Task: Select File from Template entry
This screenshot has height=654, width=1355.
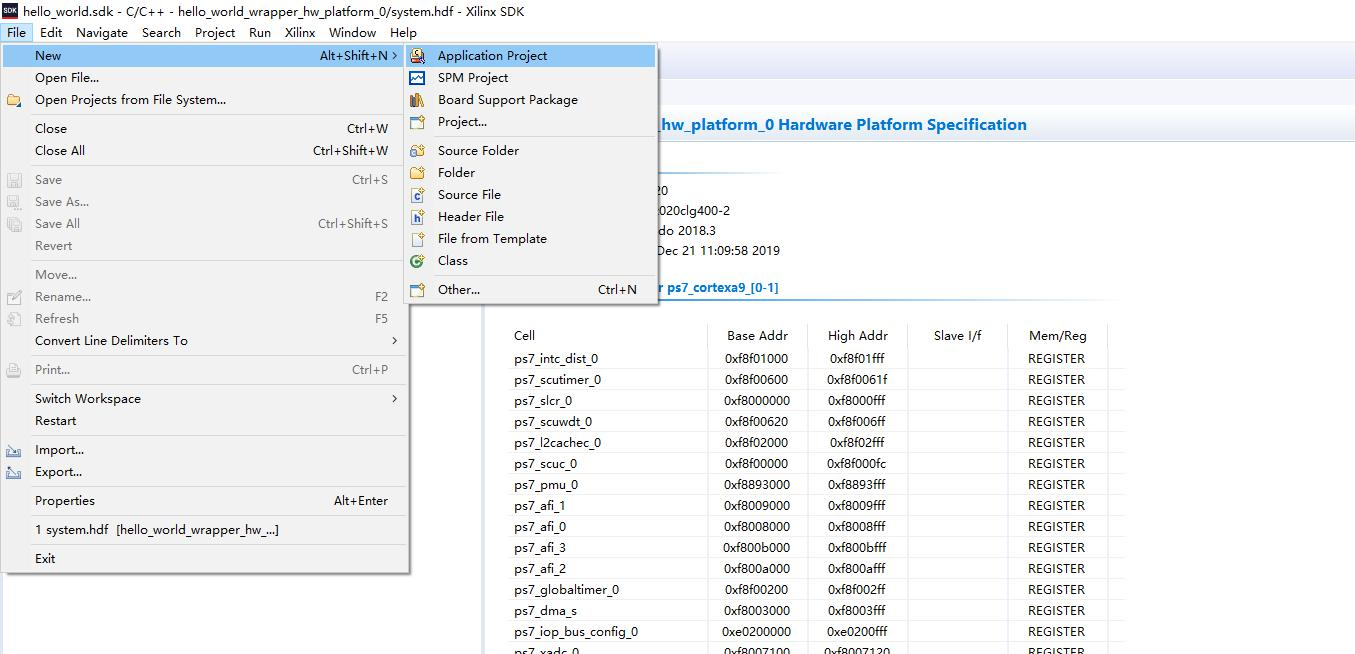Action: click(531, 239)
